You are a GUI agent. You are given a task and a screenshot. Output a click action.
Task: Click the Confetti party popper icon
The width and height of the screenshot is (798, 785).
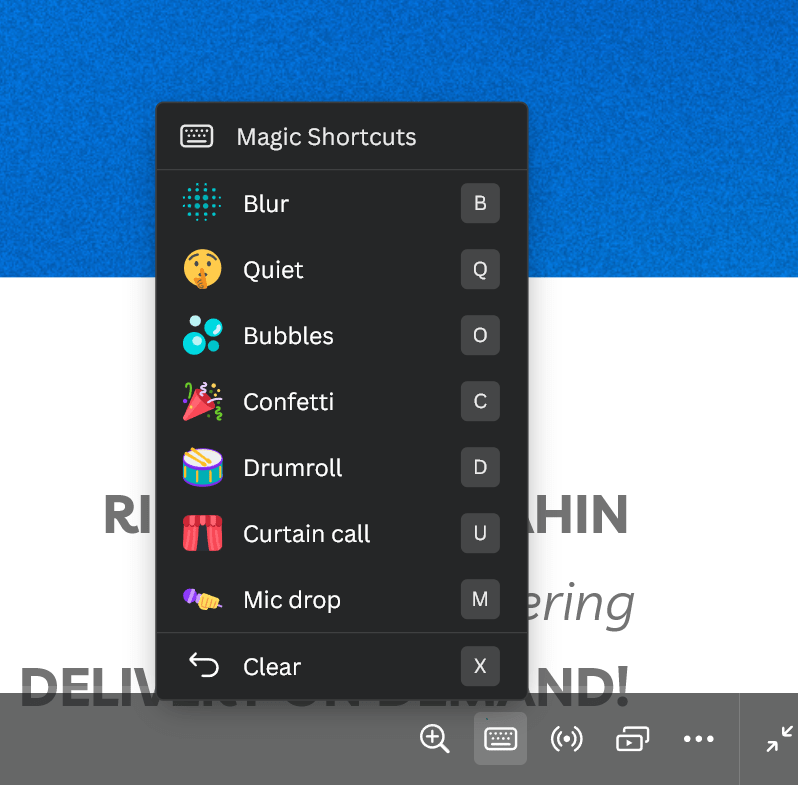[x=202, y=401]
